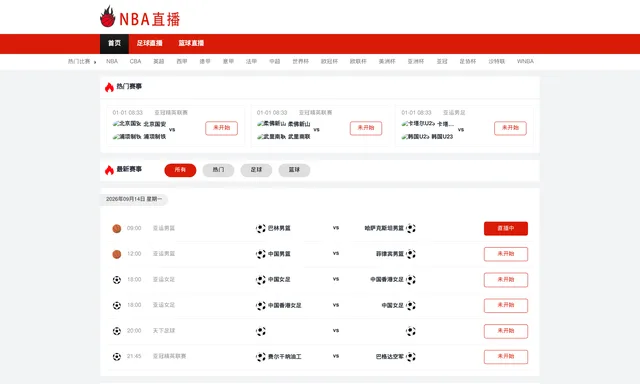The image size is (640, 384).
Task: Open the 德甲 league link
Action: tap(205, 61)
